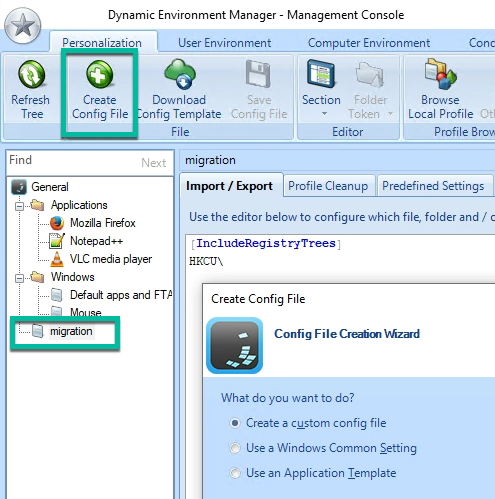495x499 pixels.
Task: Select the Notepad++ icon in tree
Action: click(x=57, y=241)
